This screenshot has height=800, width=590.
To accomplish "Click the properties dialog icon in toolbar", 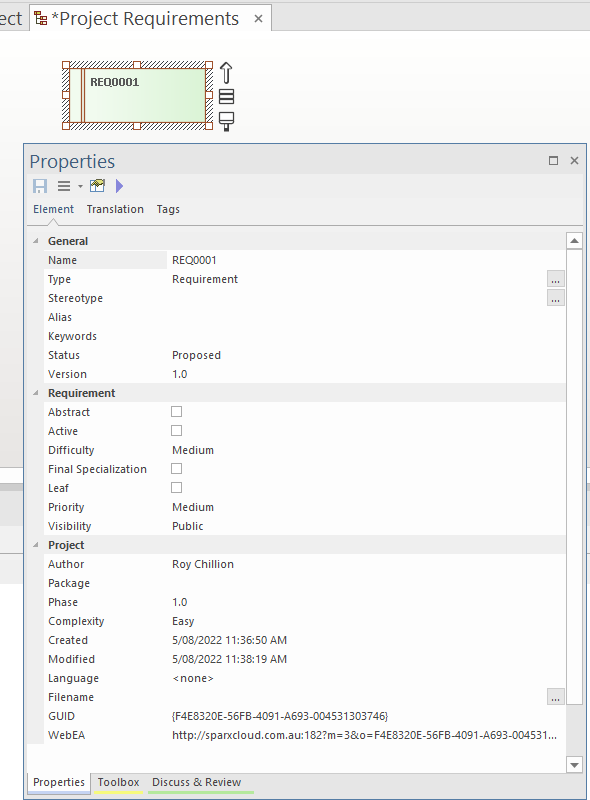I will point(97,186).
